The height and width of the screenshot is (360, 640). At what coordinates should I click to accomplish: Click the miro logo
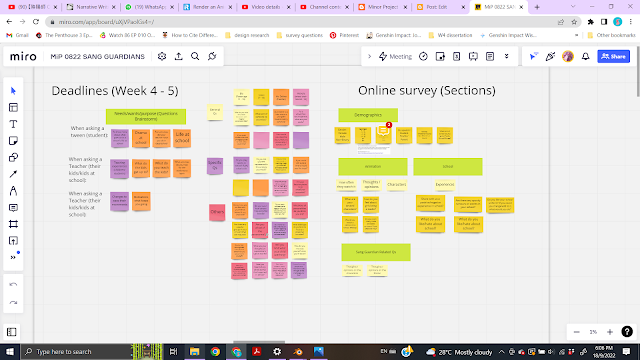pos(23,56)
